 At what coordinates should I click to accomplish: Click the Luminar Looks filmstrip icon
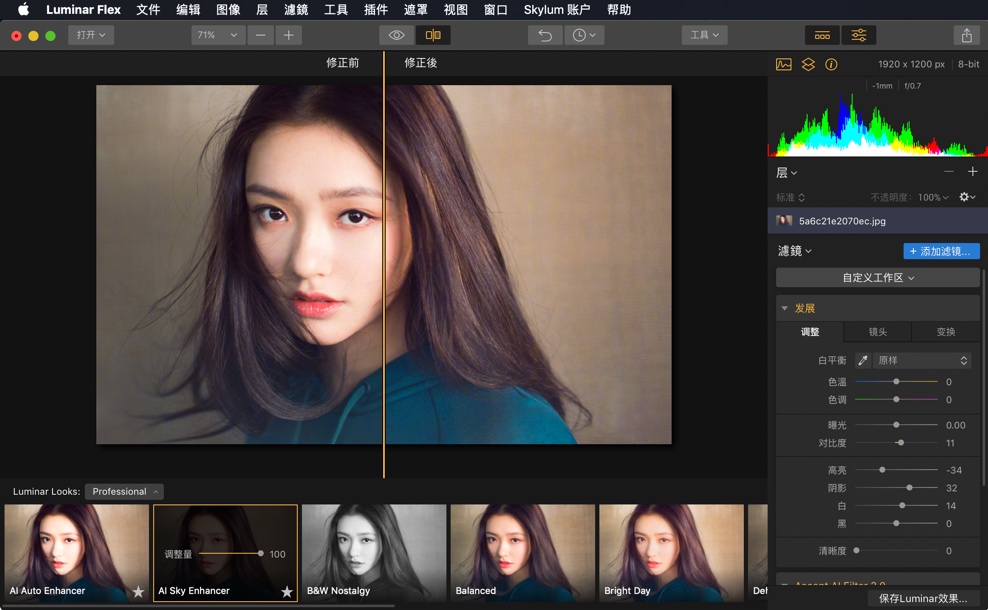coord(822,34)
